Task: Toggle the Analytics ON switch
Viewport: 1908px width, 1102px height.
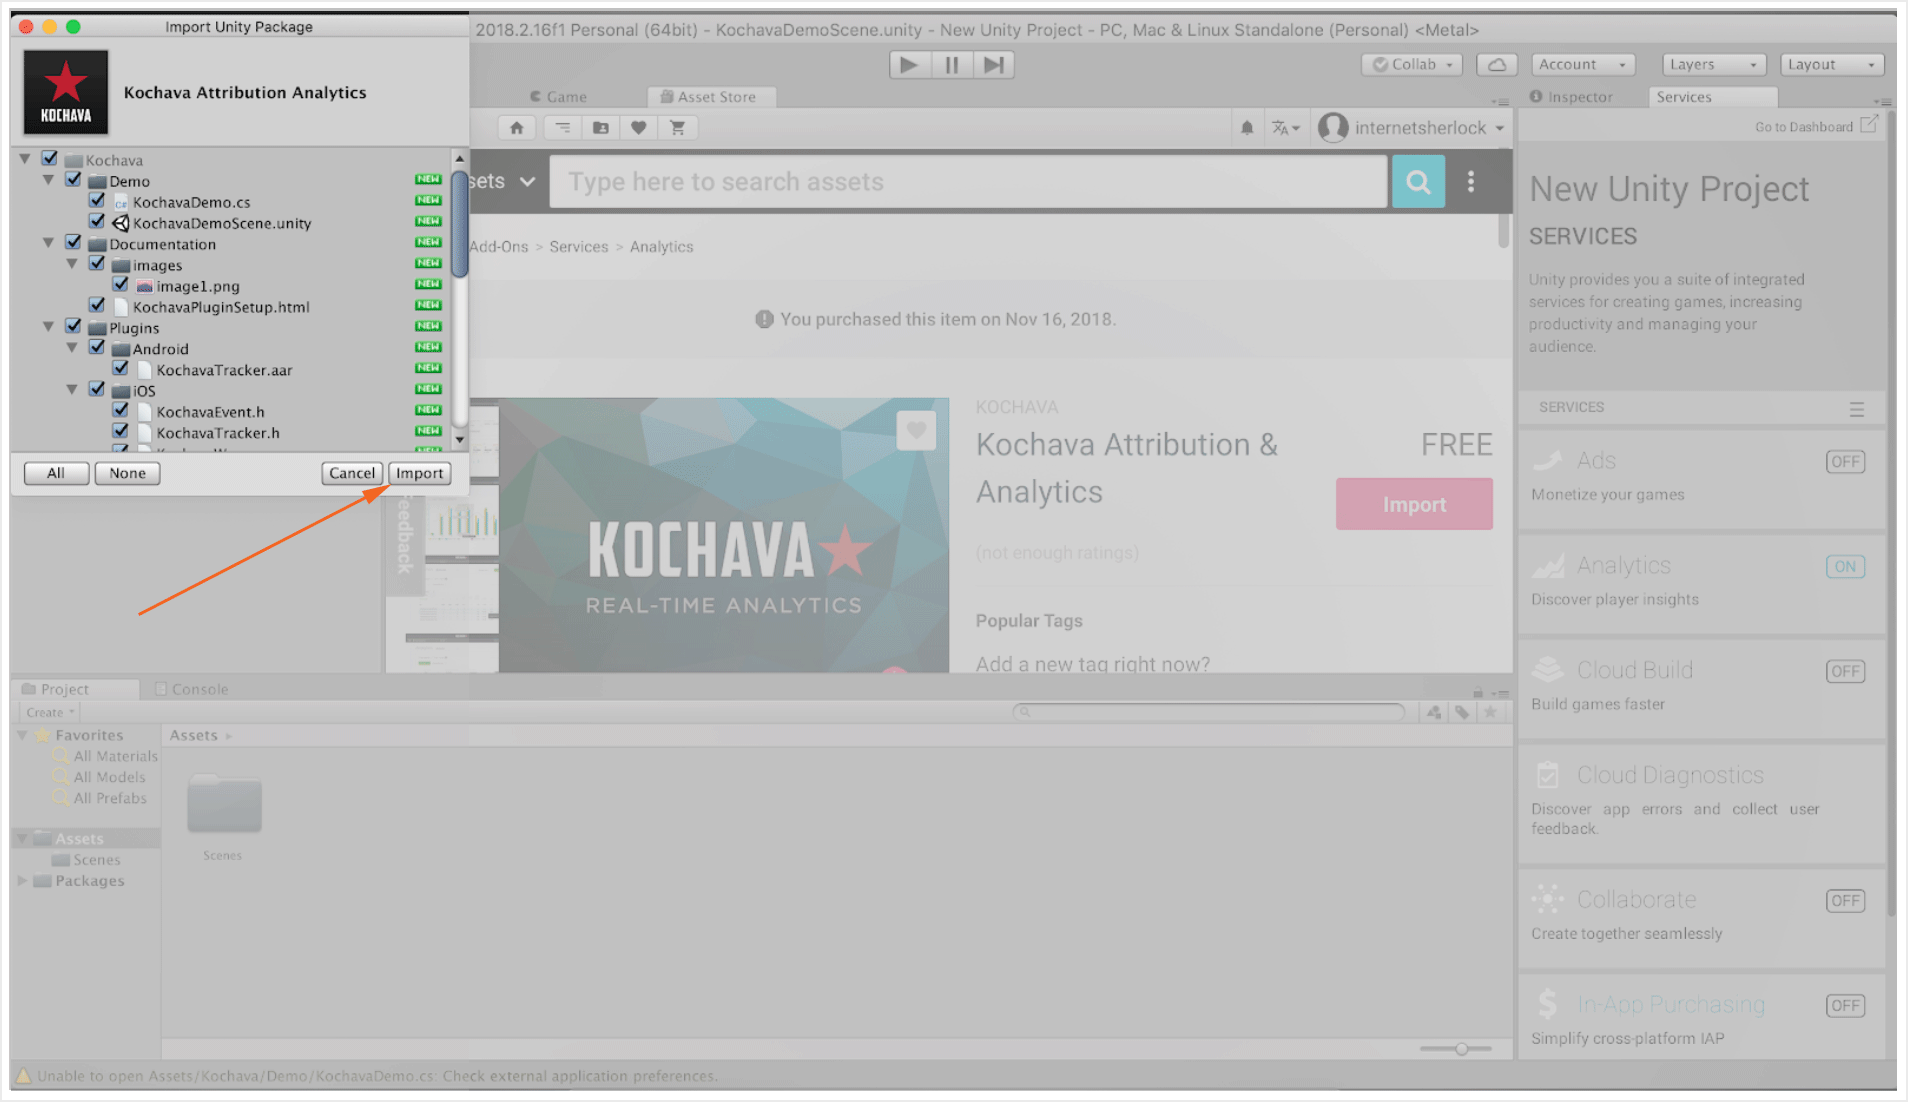Action: click(x=1845, y=567)
